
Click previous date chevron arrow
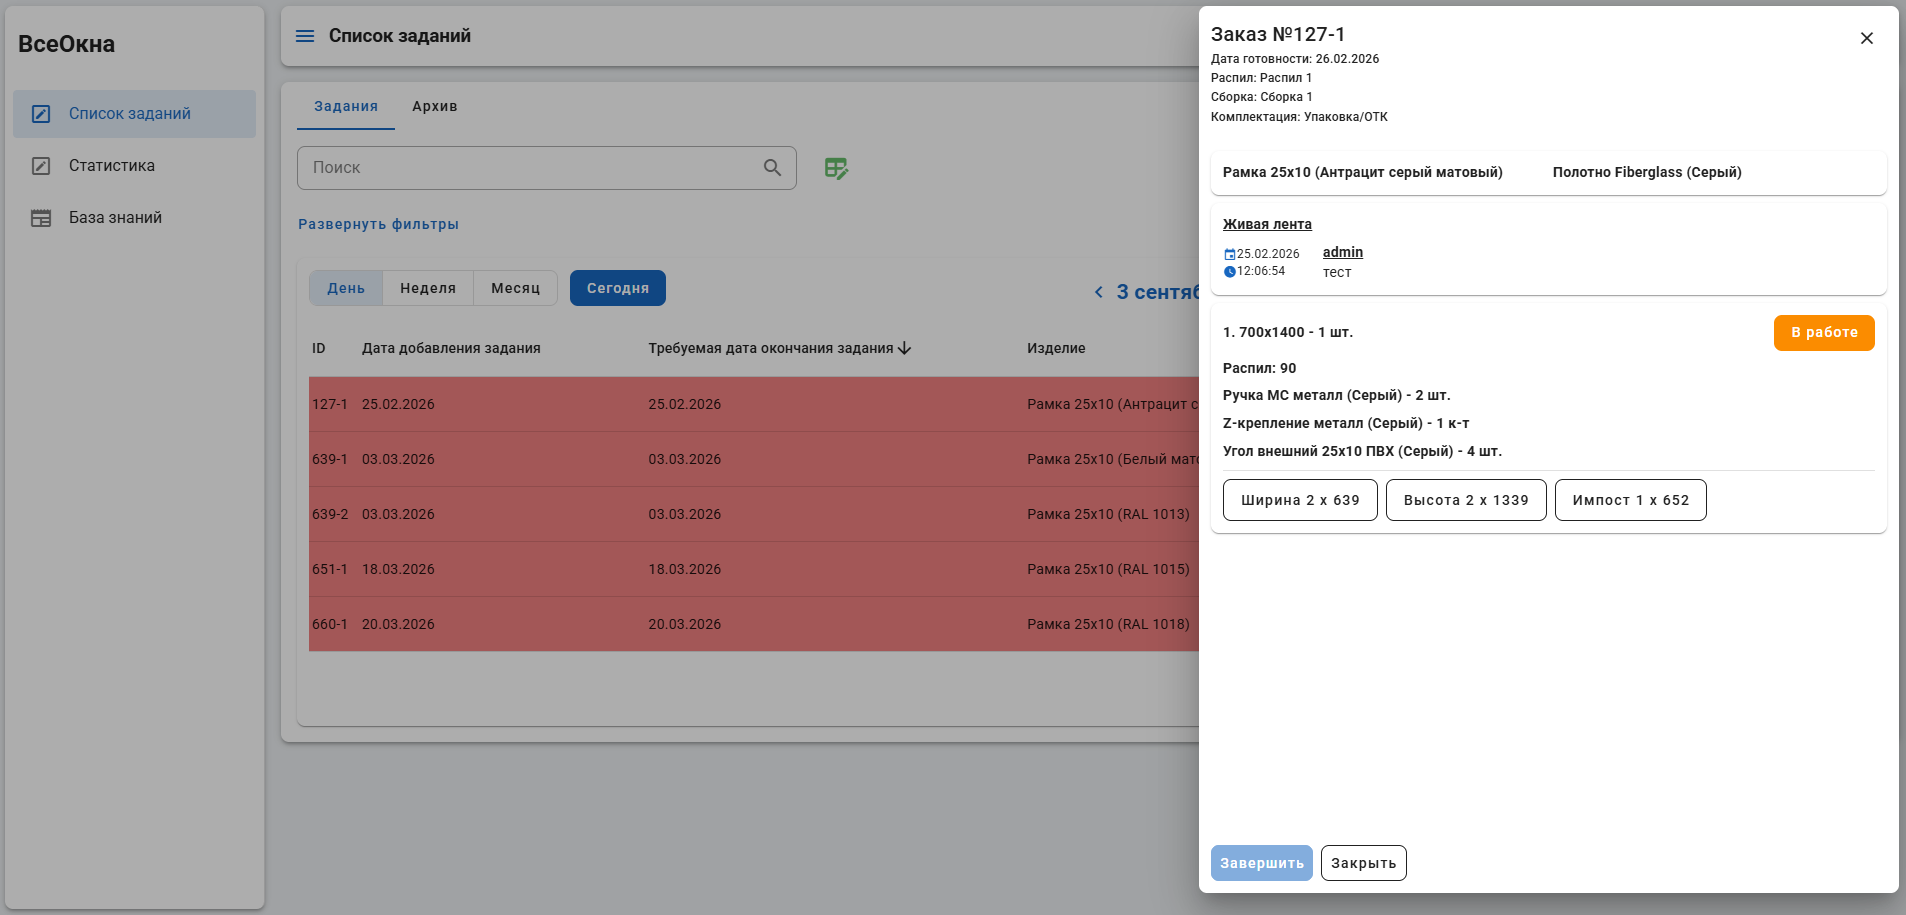pos(1098,292)
